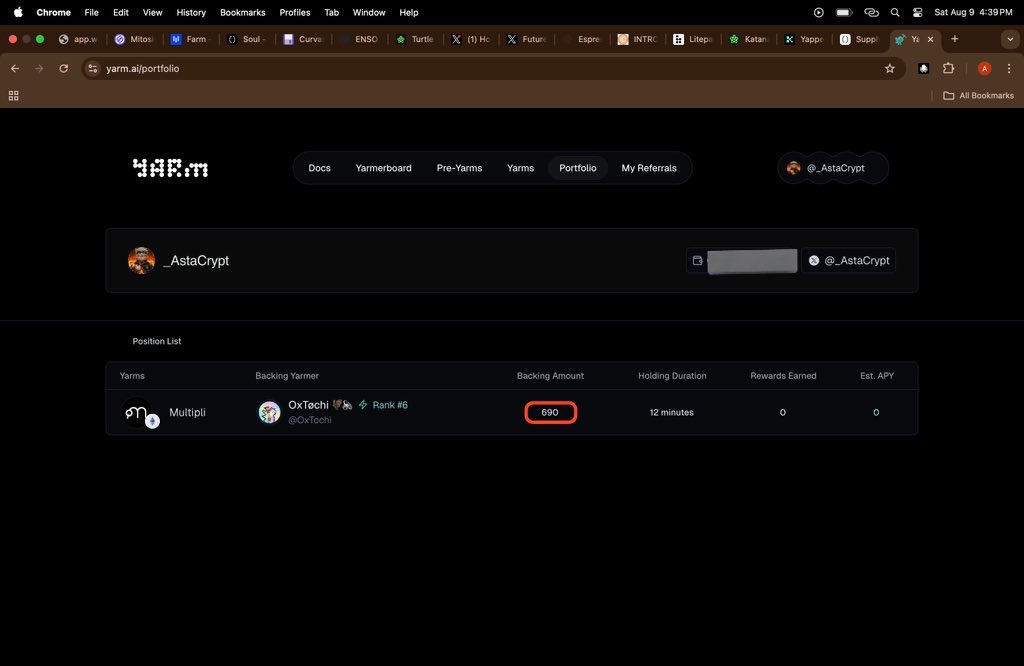Open the Extensions puzzle icon
Screen dimensions: 1024x666
[948, 69]
